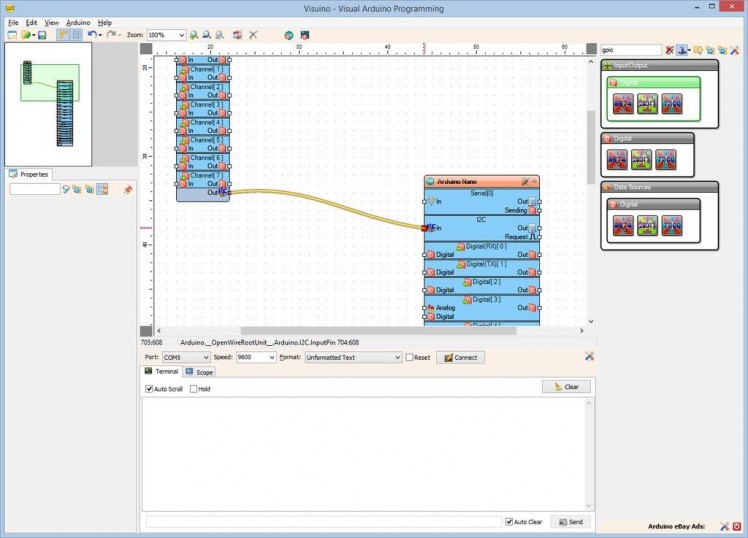748x538 pixels.
Task: Click the Save project toolbar icon
Action: pyautogui.click(x=42, y=35)
